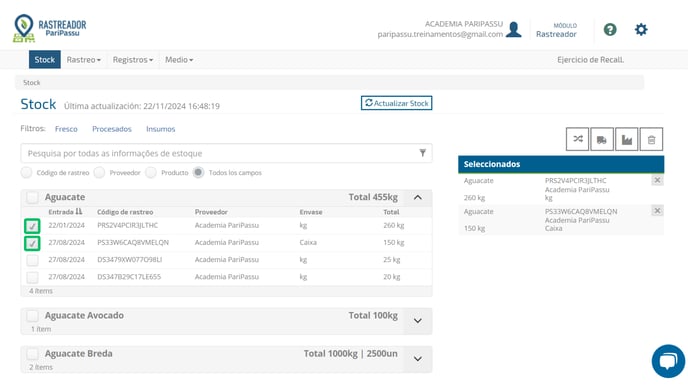Check the Aguacate Avocado group checkbox
Image resolution: width=688 pixels, height=387 pixels.
tap(32, 315)
